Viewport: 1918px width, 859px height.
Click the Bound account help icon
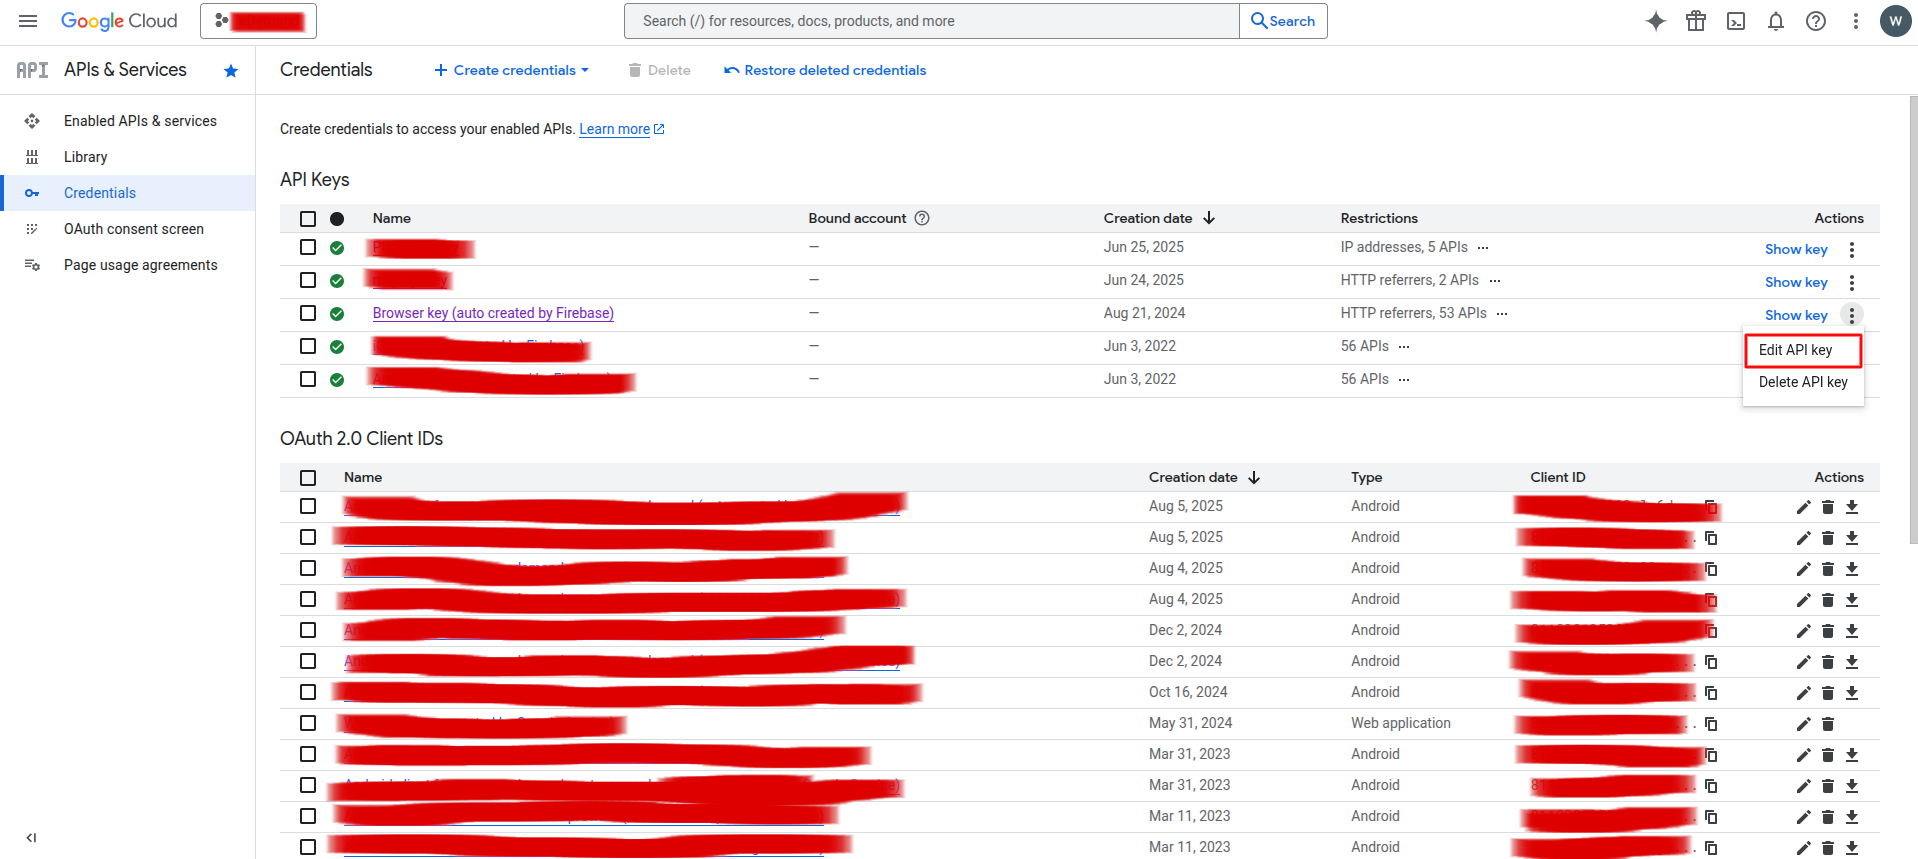pyautogui.click(x=922, y=218)
